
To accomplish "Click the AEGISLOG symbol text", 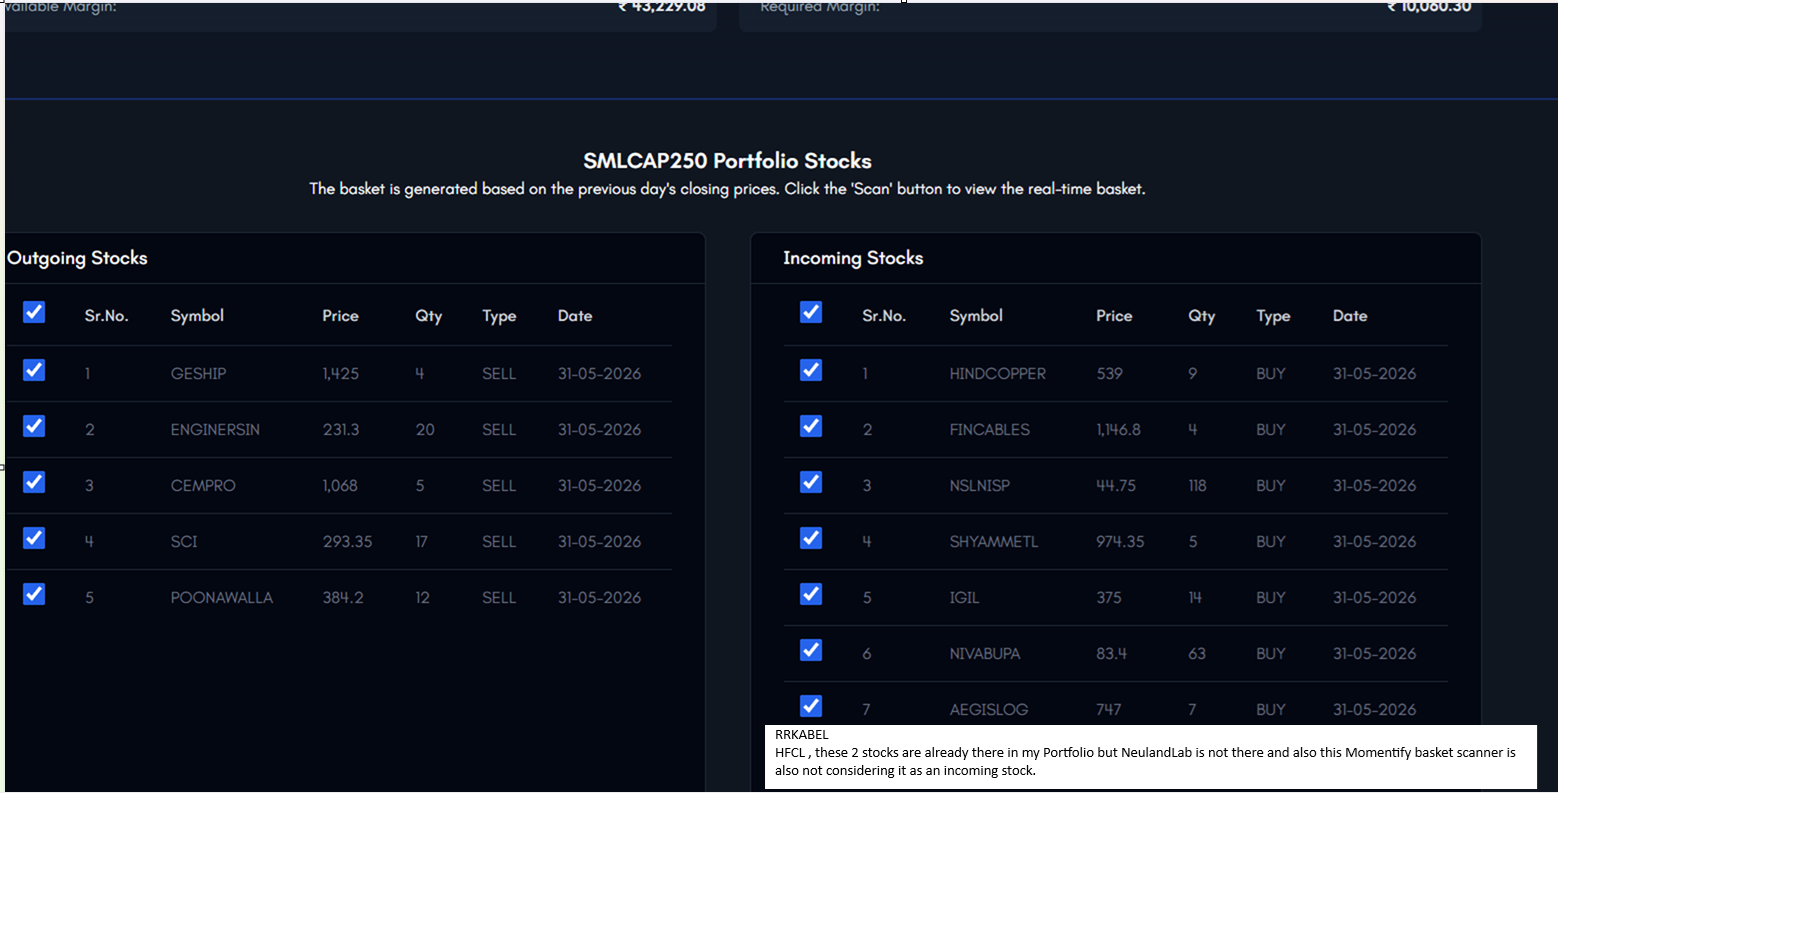I will [988, 709].
